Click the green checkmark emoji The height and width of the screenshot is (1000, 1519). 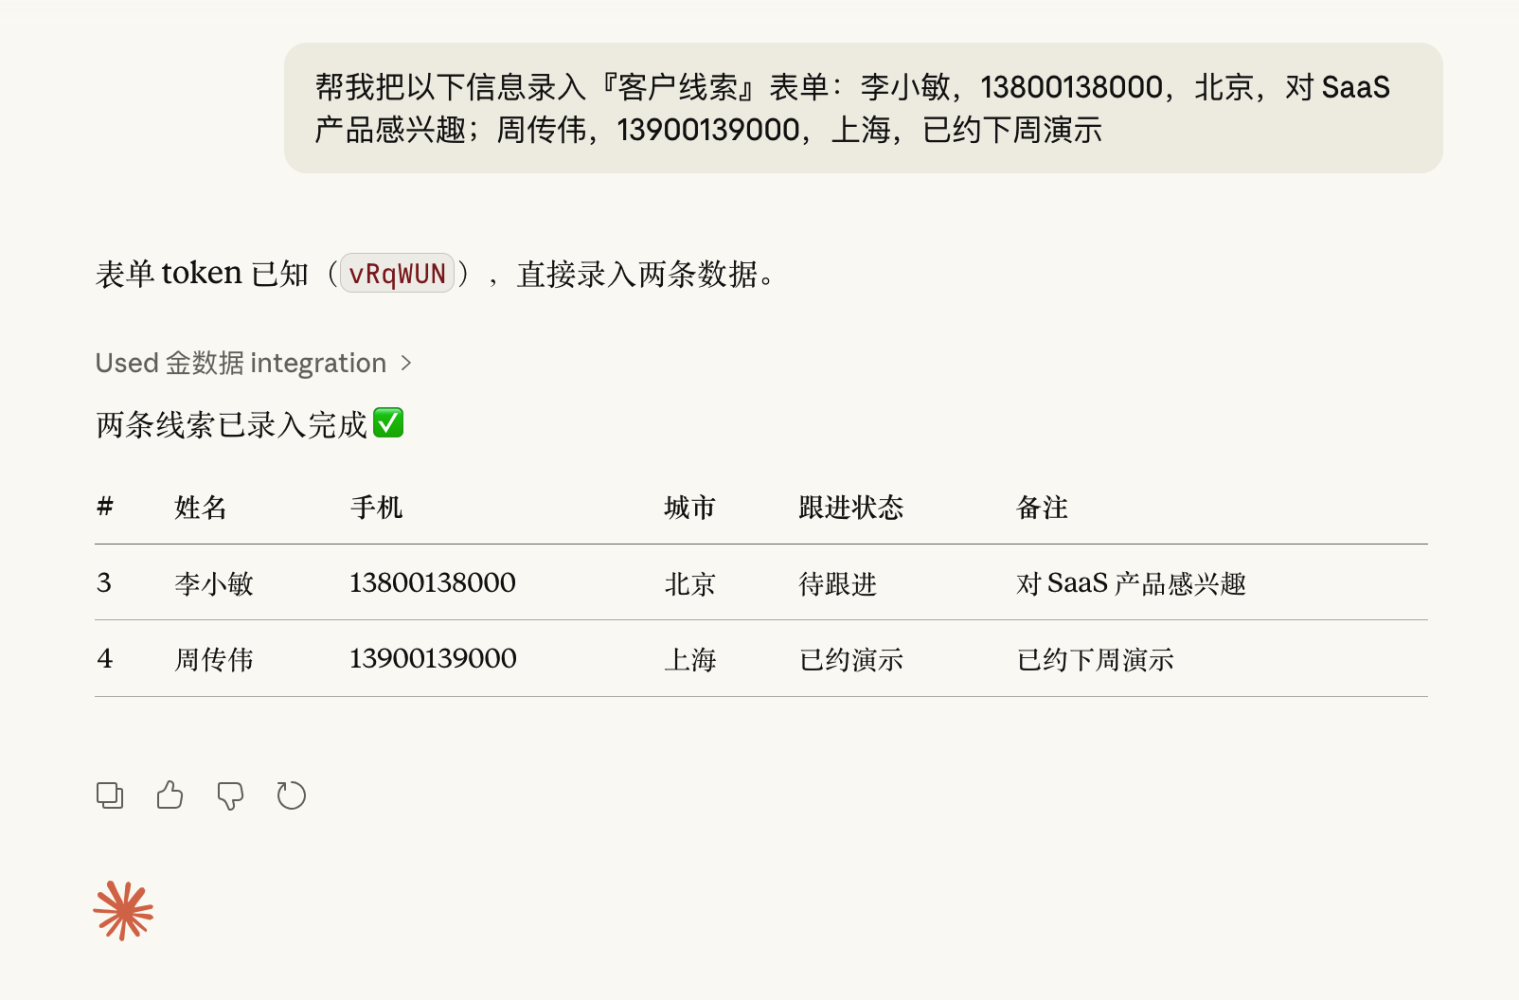(388, 423)
